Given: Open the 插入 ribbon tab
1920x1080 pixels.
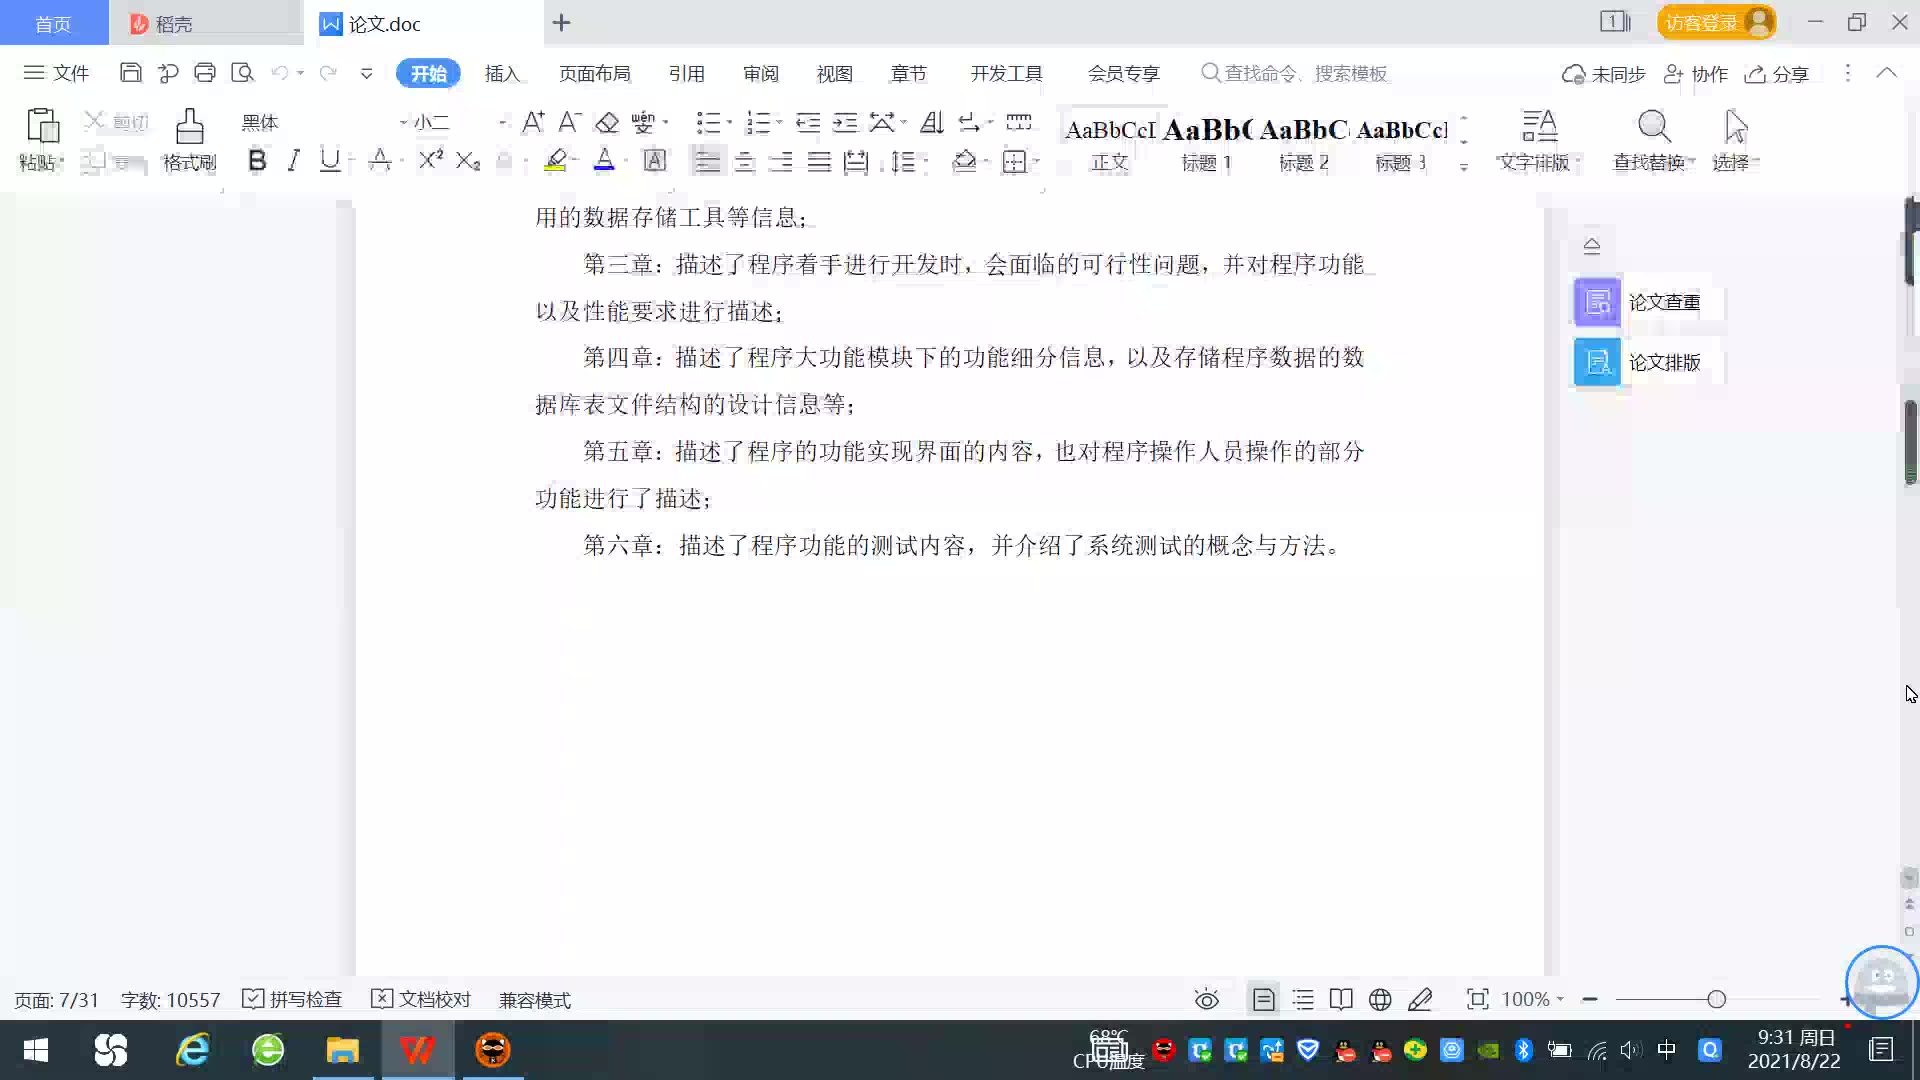Looking at the screenshot, I should point(502,73).
